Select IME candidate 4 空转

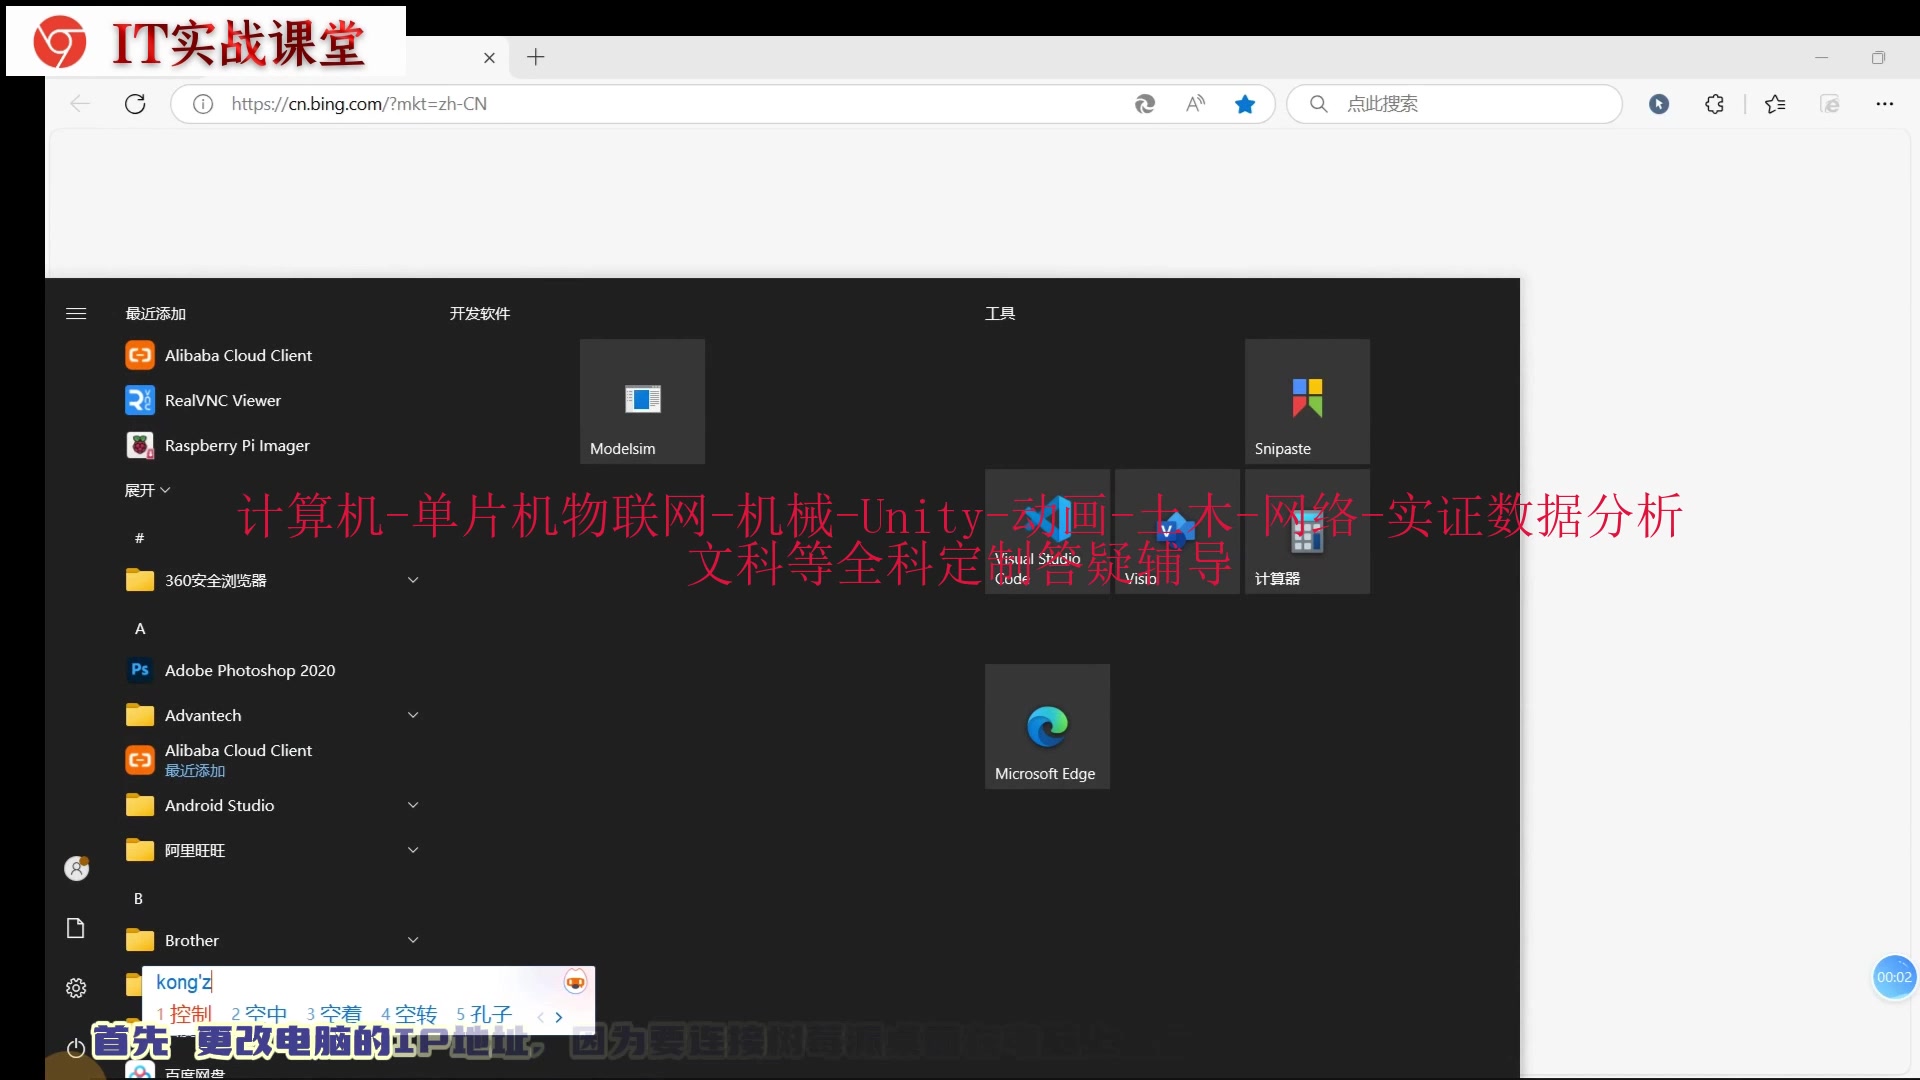click(409, 1014)
